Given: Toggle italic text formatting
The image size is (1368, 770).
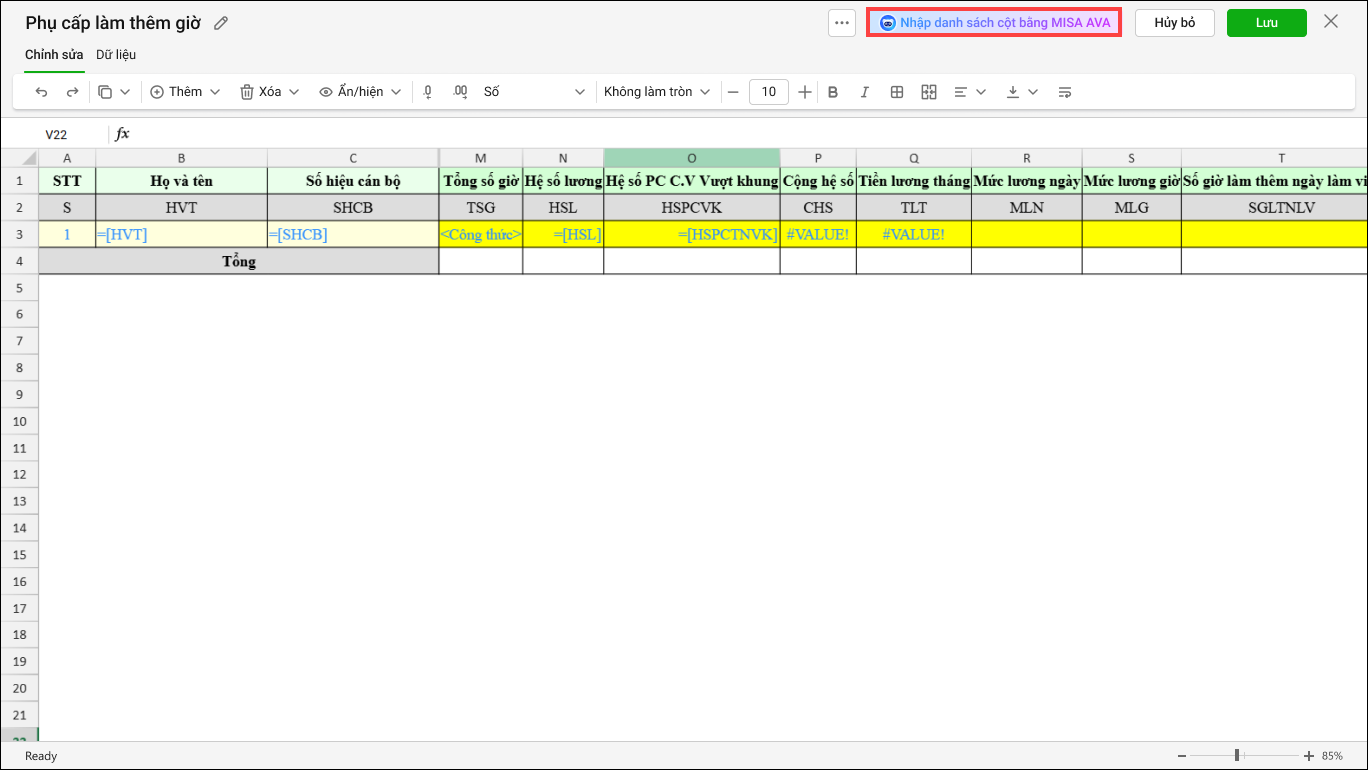Looking at the screenshot, I should coord(865,92).
